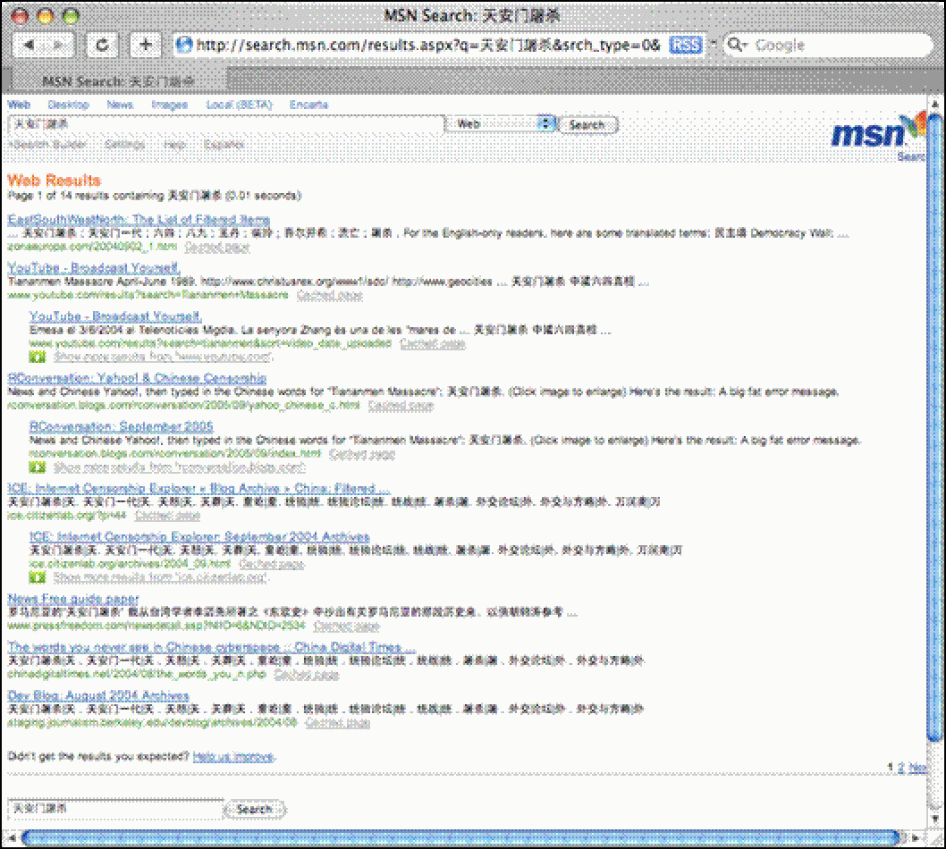Click the RSS badge in address bar
This screenshot has height=849, width=946.
(685, 45)
